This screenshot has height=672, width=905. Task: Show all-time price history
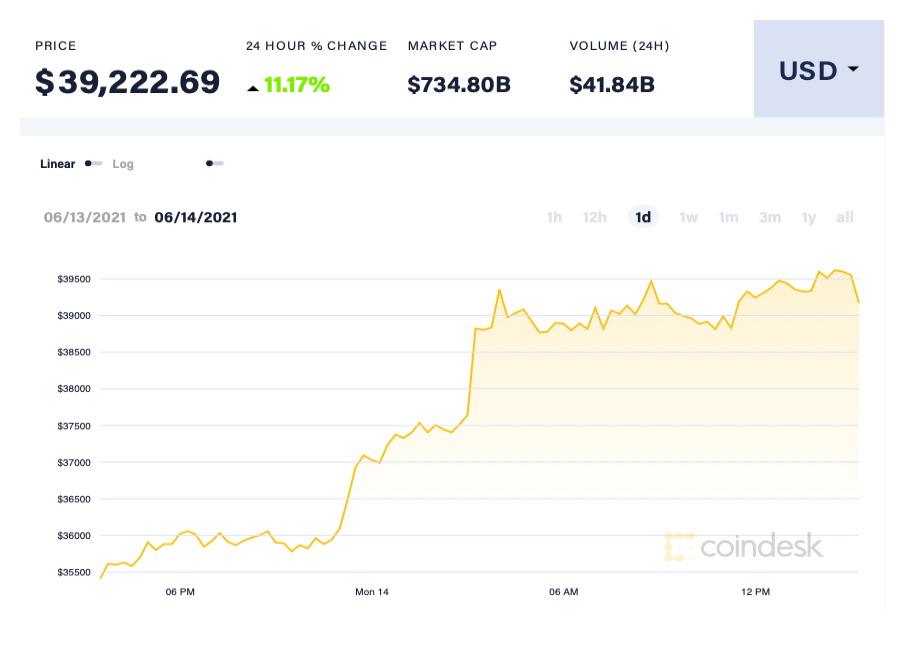coord(845,217)
